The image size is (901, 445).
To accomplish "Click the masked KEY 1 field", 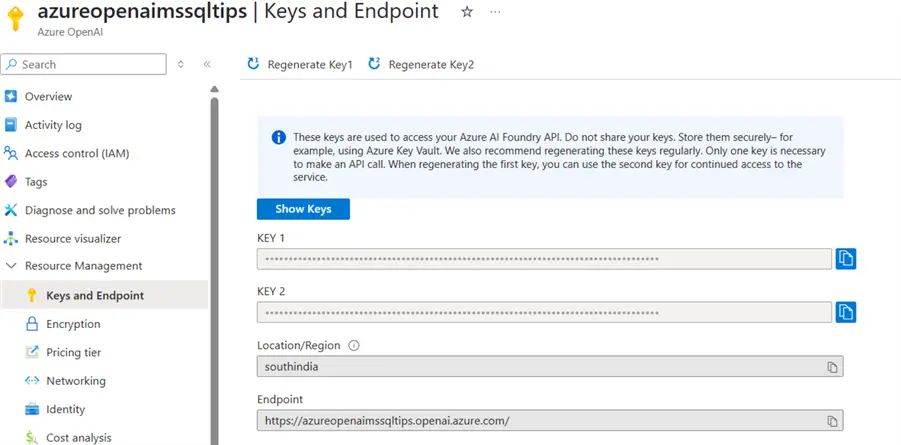I will tap(544, 259).
